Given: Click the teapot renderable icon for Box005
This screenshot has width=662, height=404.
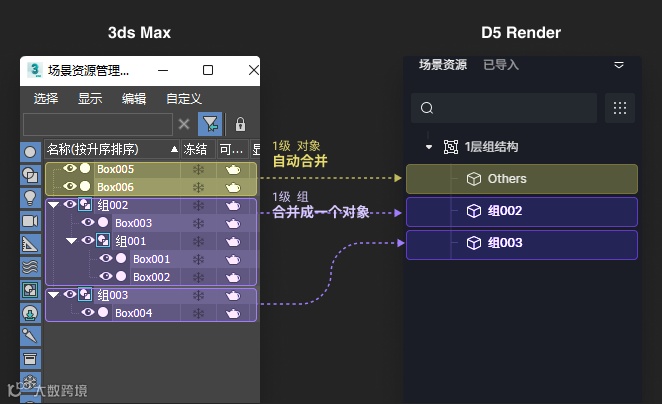Looking at the screenshot, I should 233,169.
